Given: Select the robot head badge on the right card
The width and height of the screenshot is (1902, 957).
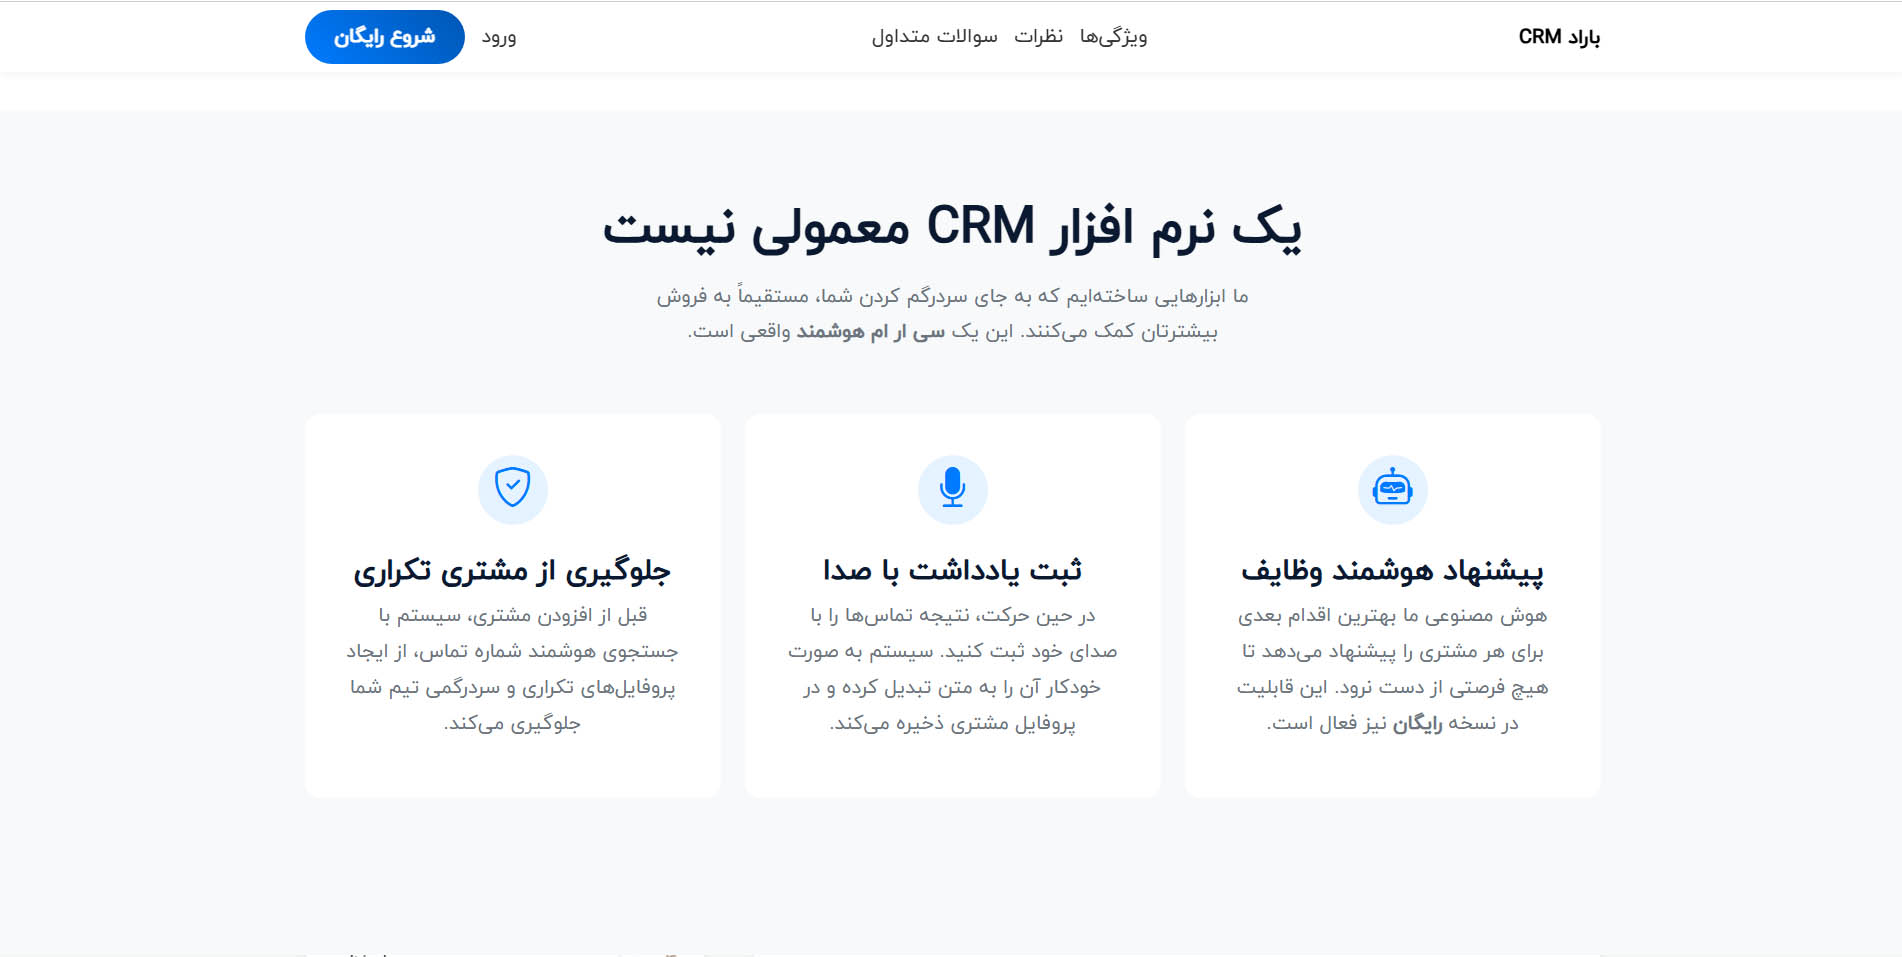Looking at the screenshot, I should tap(1391, 488).
